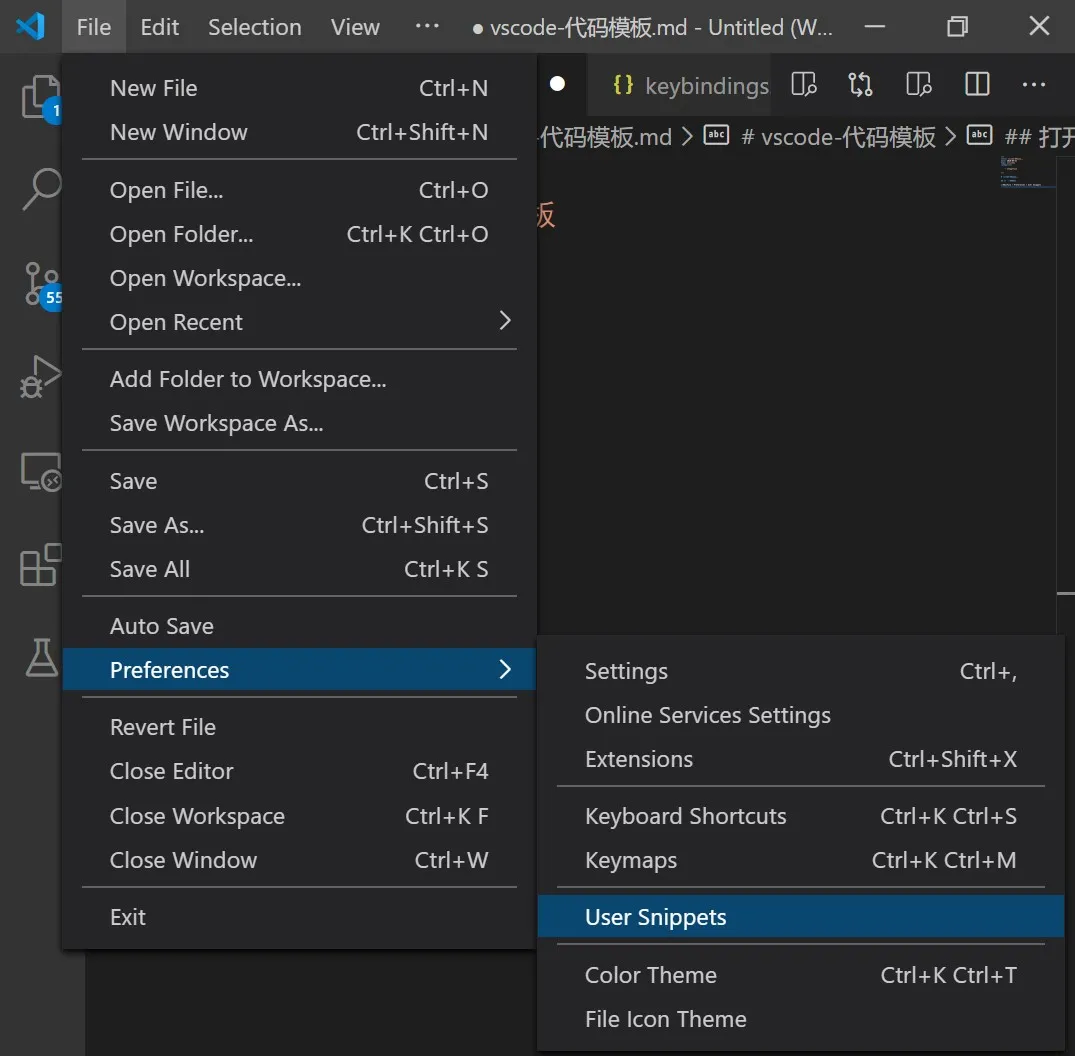Choose Keyboard Shortcuts in Preferences

(x=686, y=816)
